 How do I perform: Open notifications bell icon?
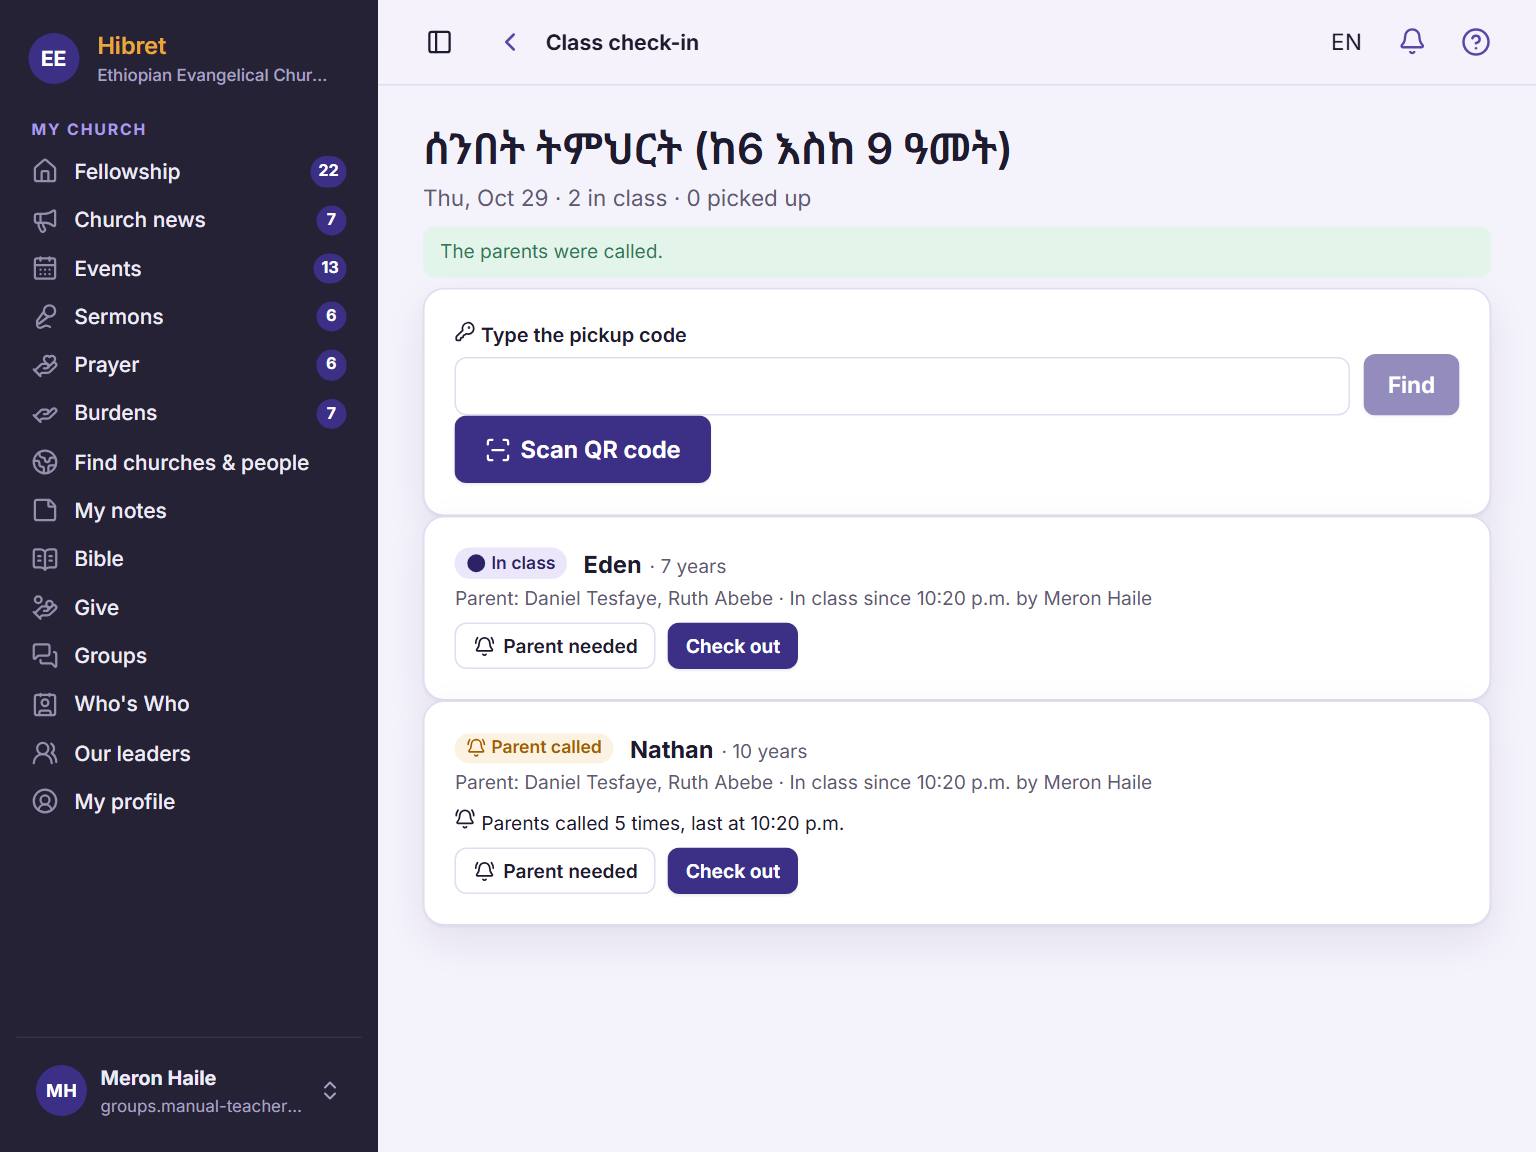(1411, 42)
